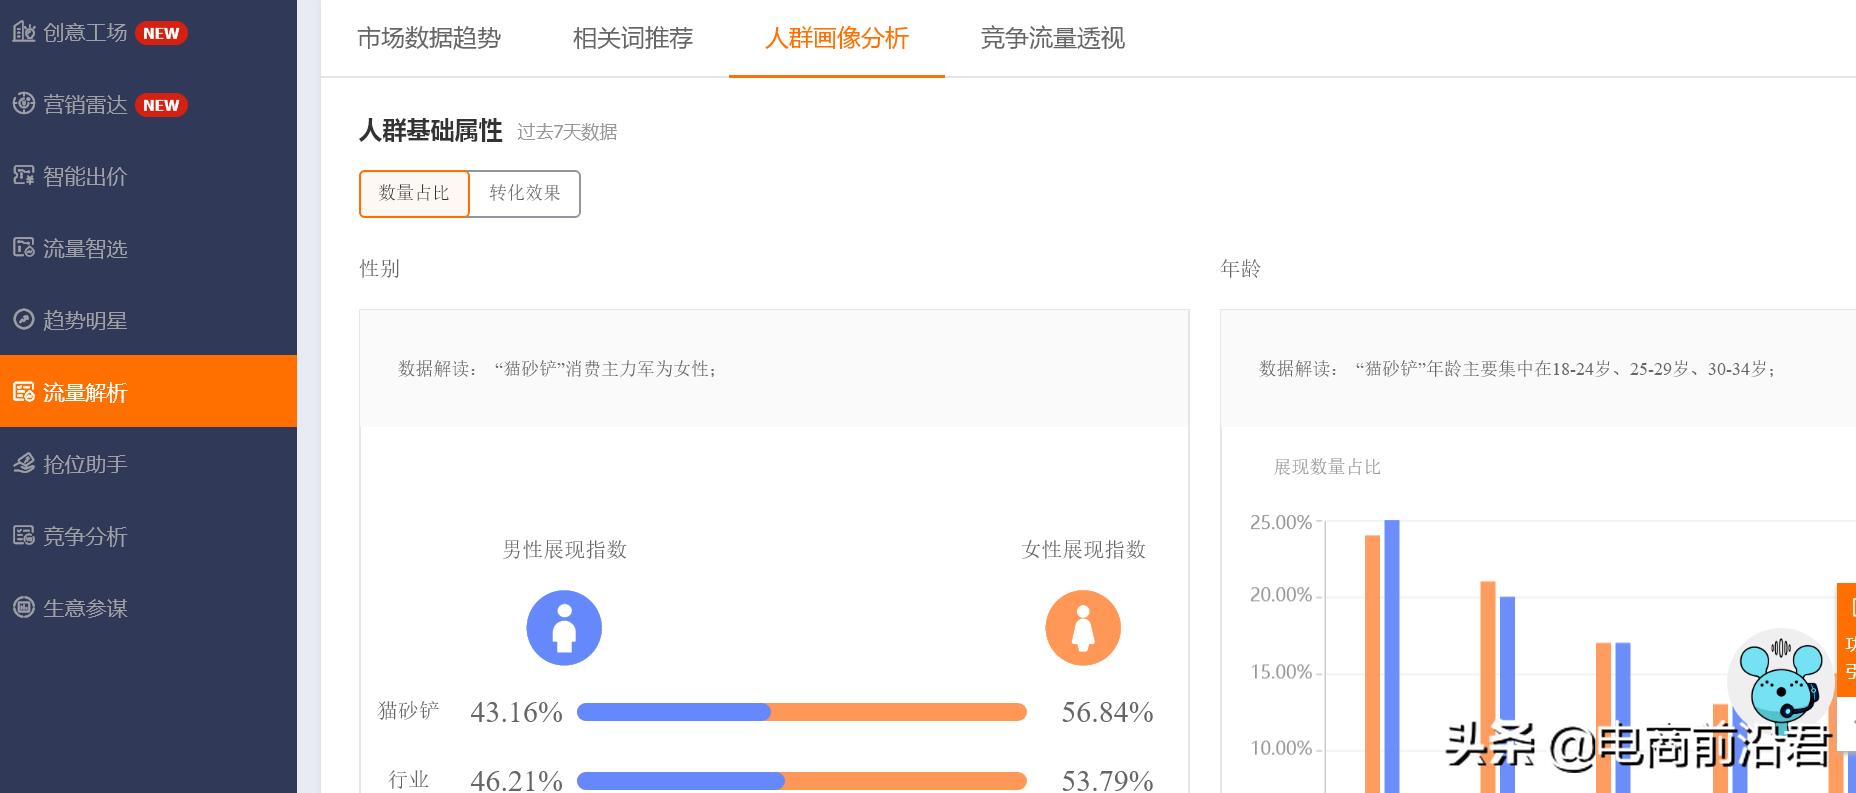Screen dimensions: 1856x793
Task: Select the 数量占比 toggle option
Action: coord(414,193)
